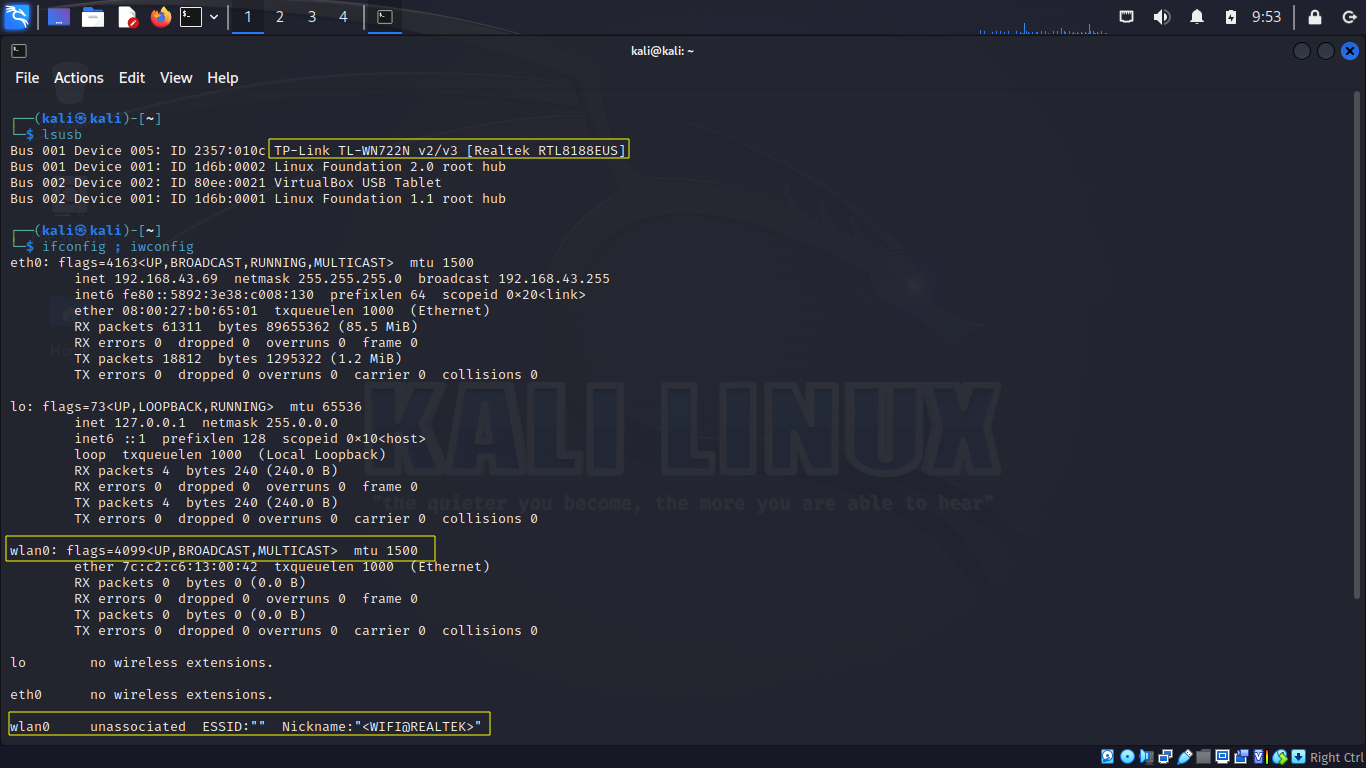
Task: Close the kali@kali terminal window
Action: (x=1350, y=50)
